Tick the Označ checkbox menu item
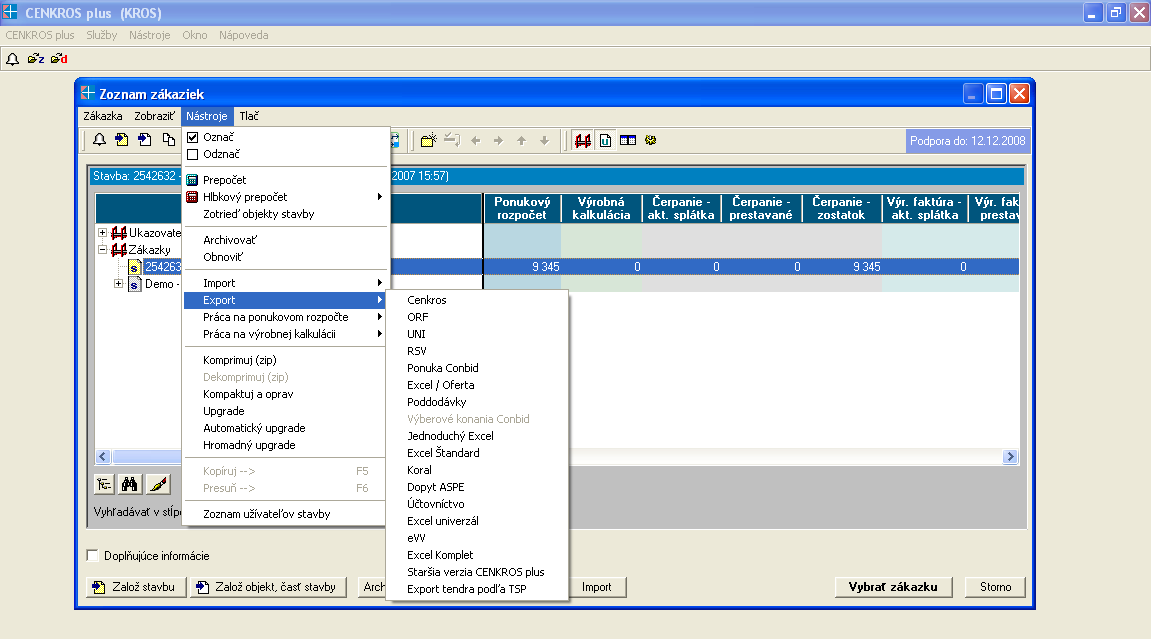Screen dimensions: 1151x639 point(192,137)
